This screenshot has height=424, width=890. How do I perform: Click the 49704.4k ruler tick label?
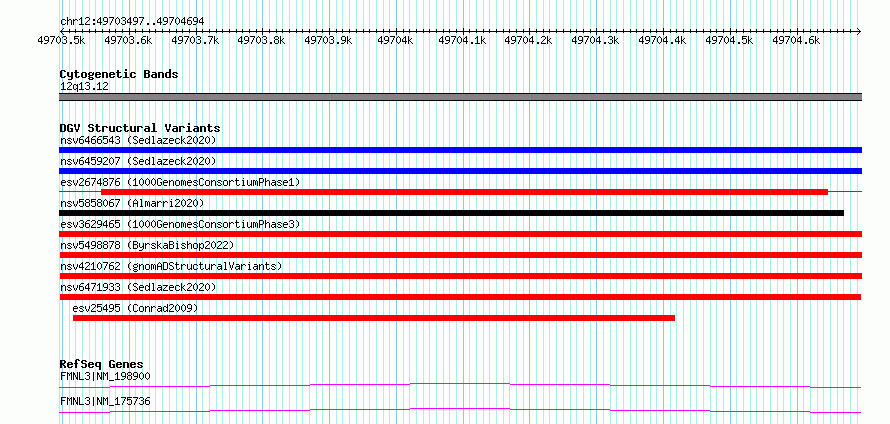point(662,40)
